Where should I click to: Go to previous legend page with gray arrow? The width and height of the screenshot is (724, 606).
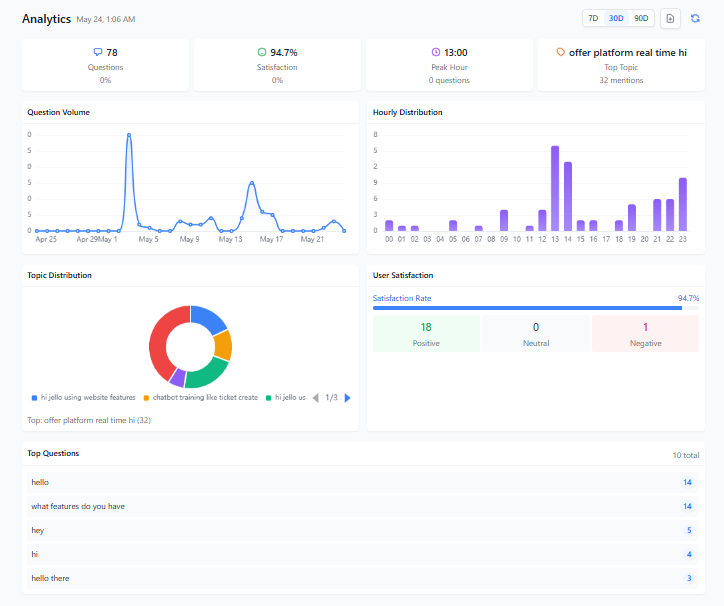[316, 398]
